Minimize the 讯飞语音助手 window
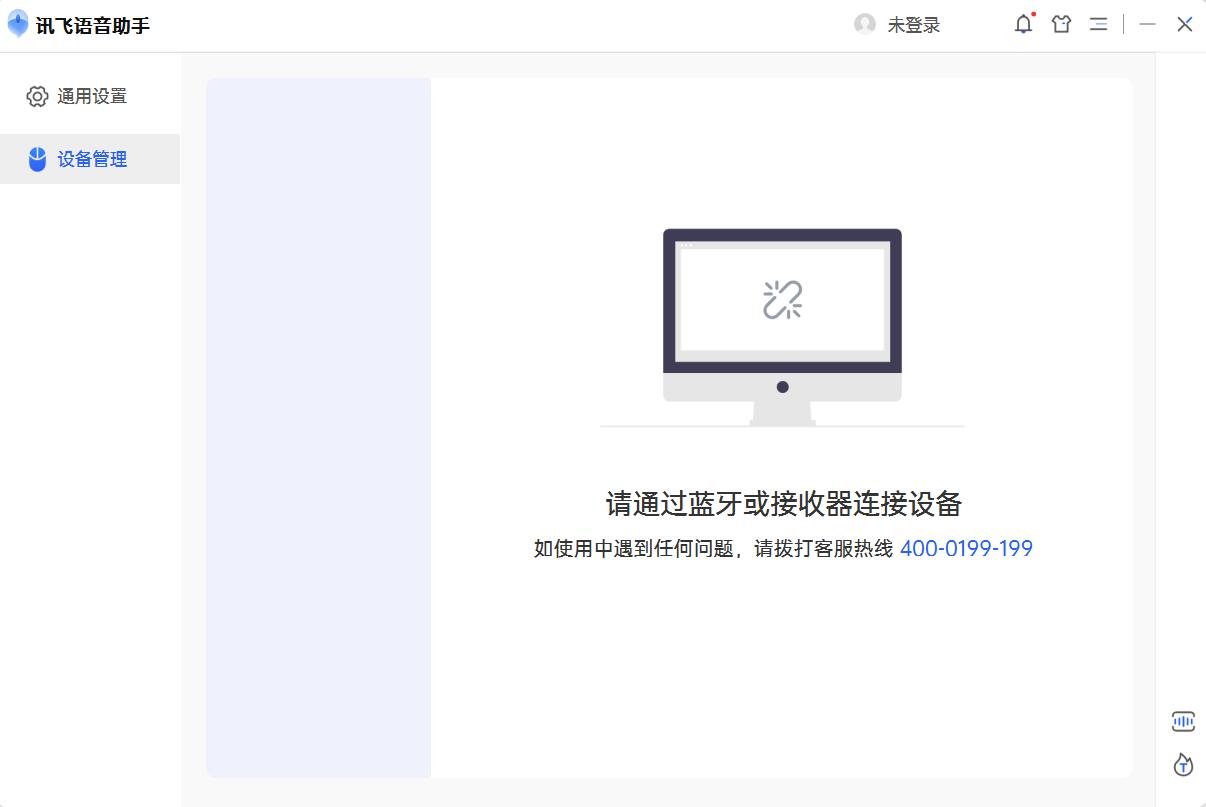Image resolution: width=1206 pixels, height=807 pixels. [1148, 25]
